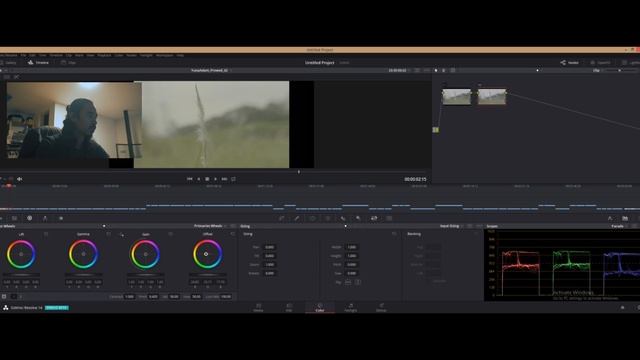Click the Height value field in Sizing
Viewport: 640px width, 360px height.
coord(351,256)
